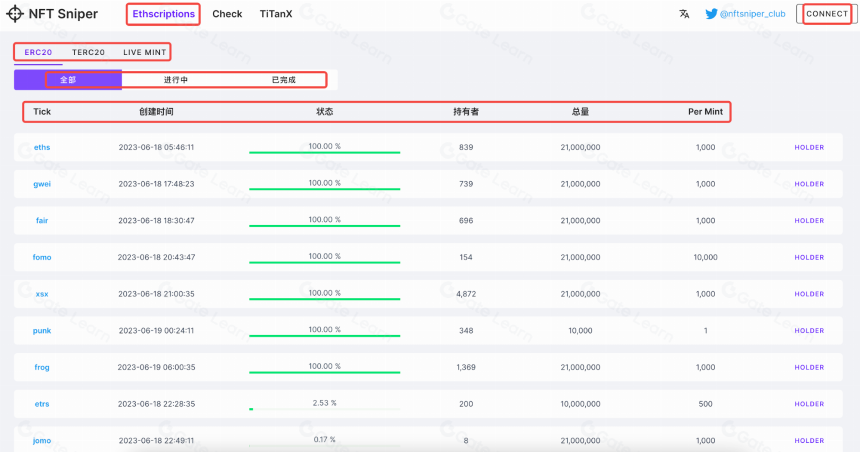Viewport: 860px width, 452px height.
Task: Click the Per Mint value 500
Action: tap(705, 404)
